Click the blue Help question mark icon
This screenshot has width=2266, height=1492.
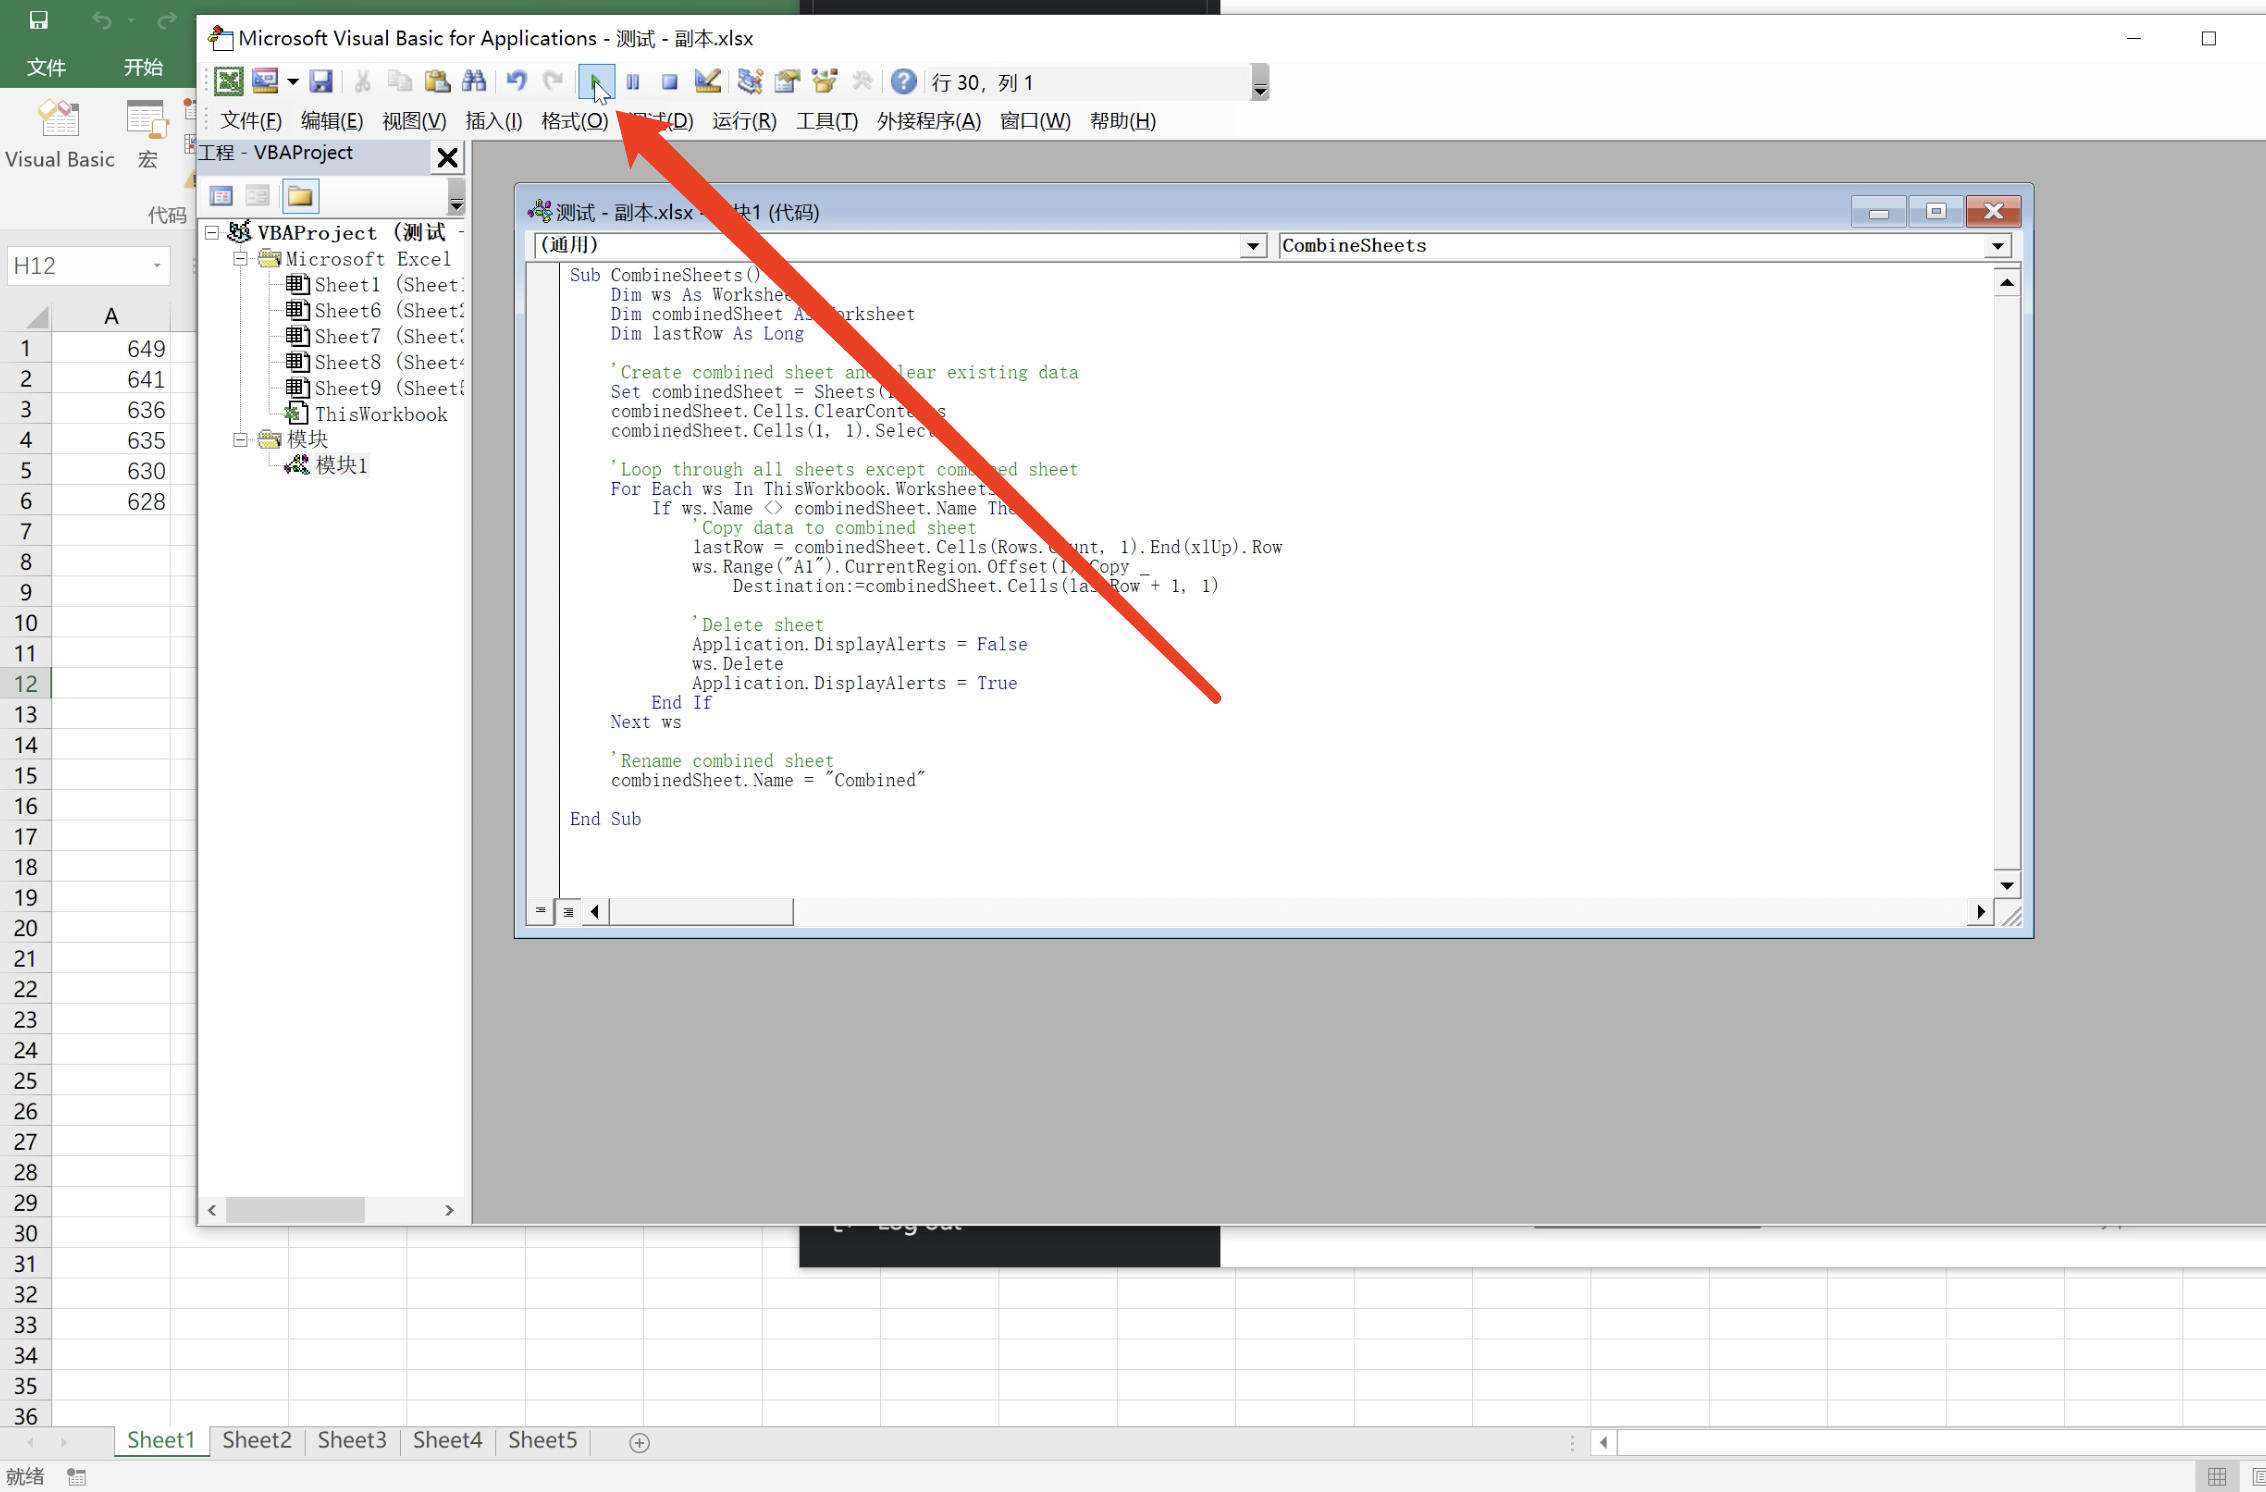tap(903, 82)
